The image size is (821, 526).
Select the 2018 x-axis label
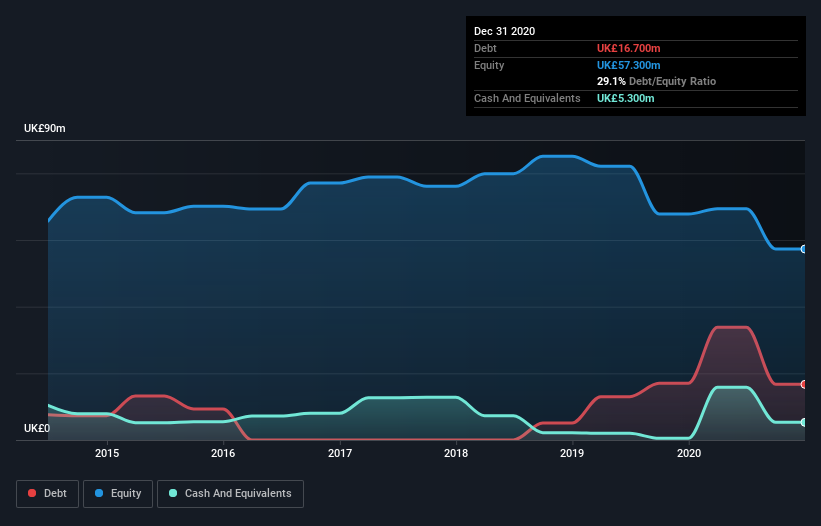[456, 453]
